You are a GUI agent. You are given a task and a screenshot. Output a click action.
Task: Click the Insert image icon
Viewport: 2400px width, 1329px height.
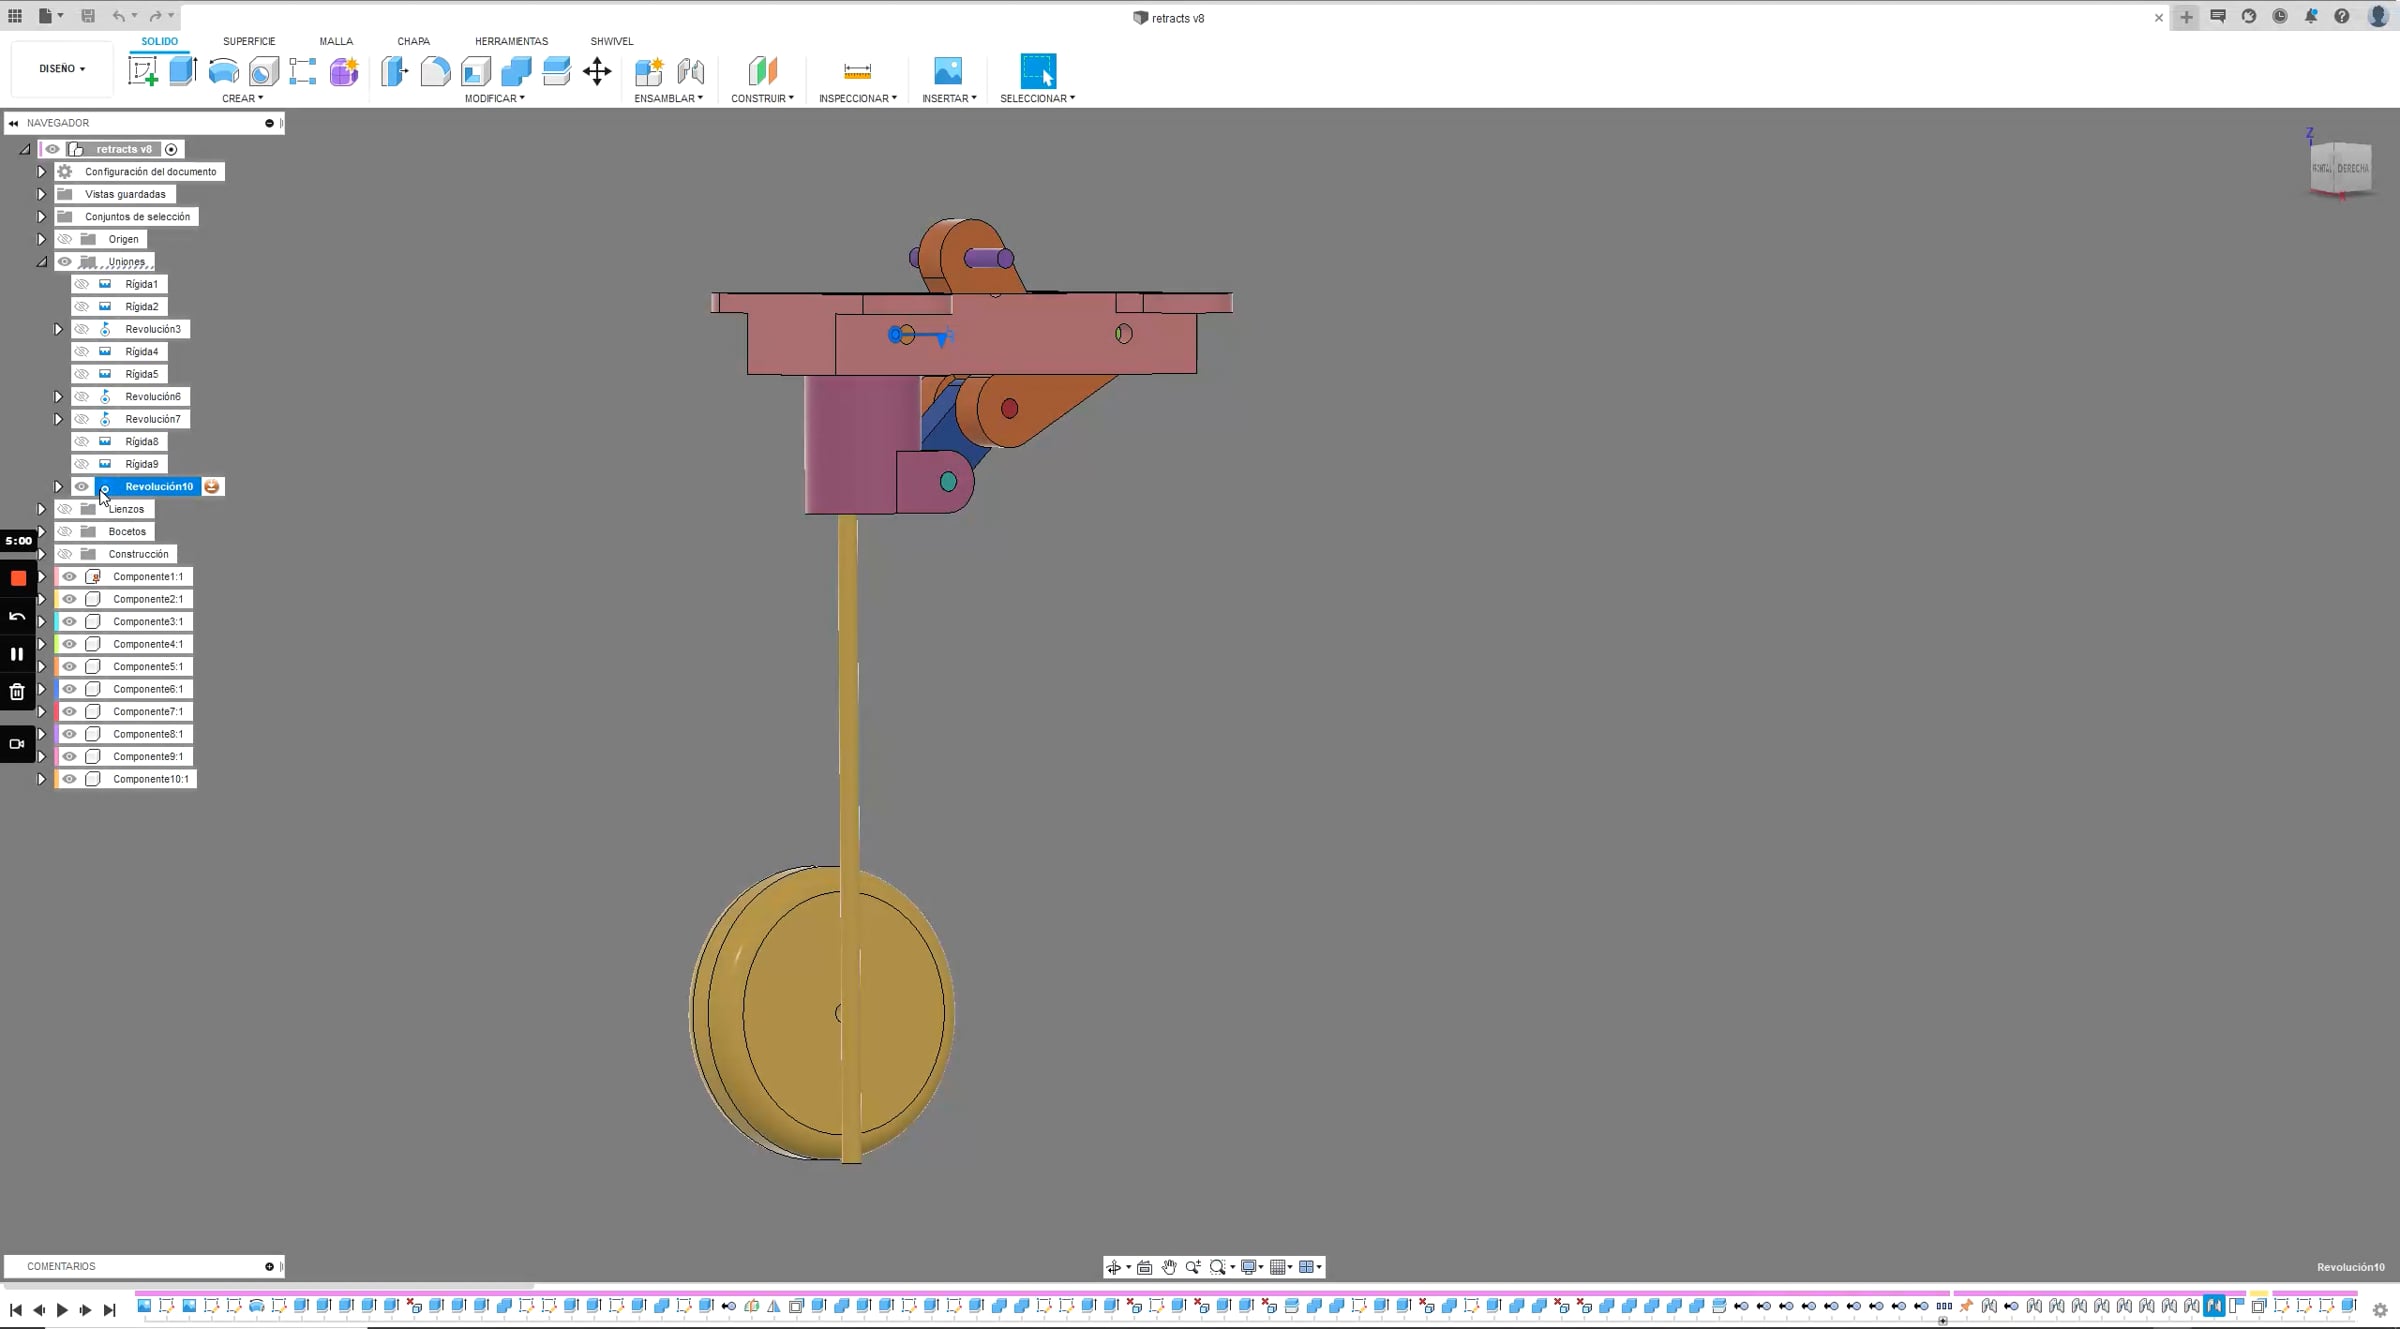pyautogui.click(x=948, y=71)
